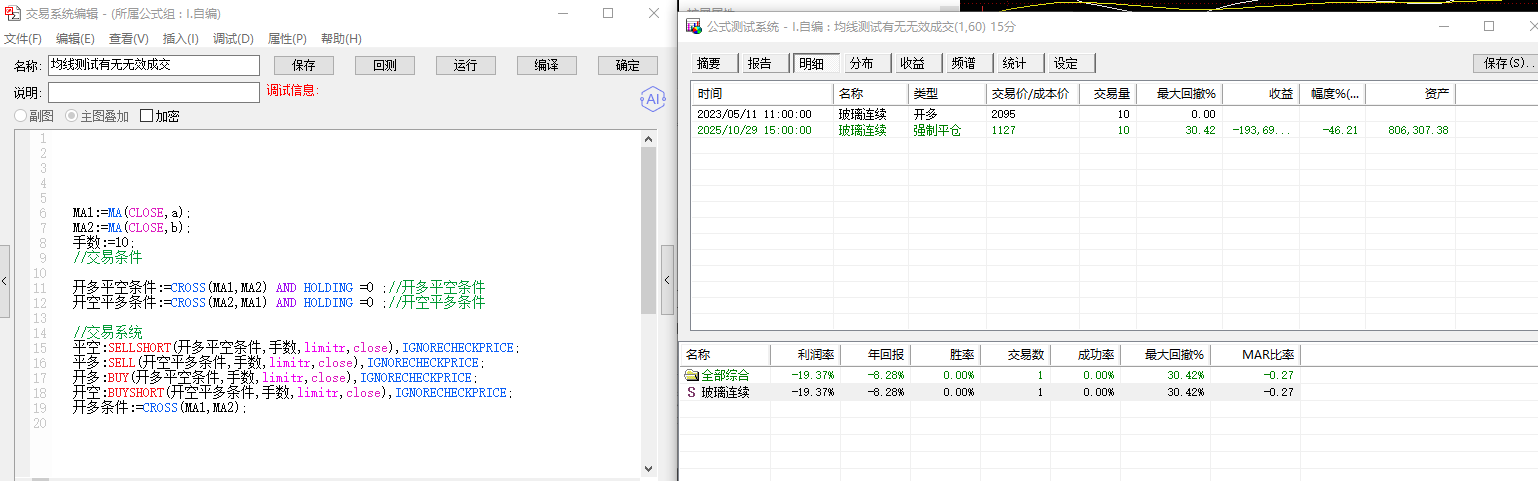Image resolution: width=1538 pixels, height=481 pixels.
Task: Click the folder icon beside 全部综合
Action: click(691, 375)
